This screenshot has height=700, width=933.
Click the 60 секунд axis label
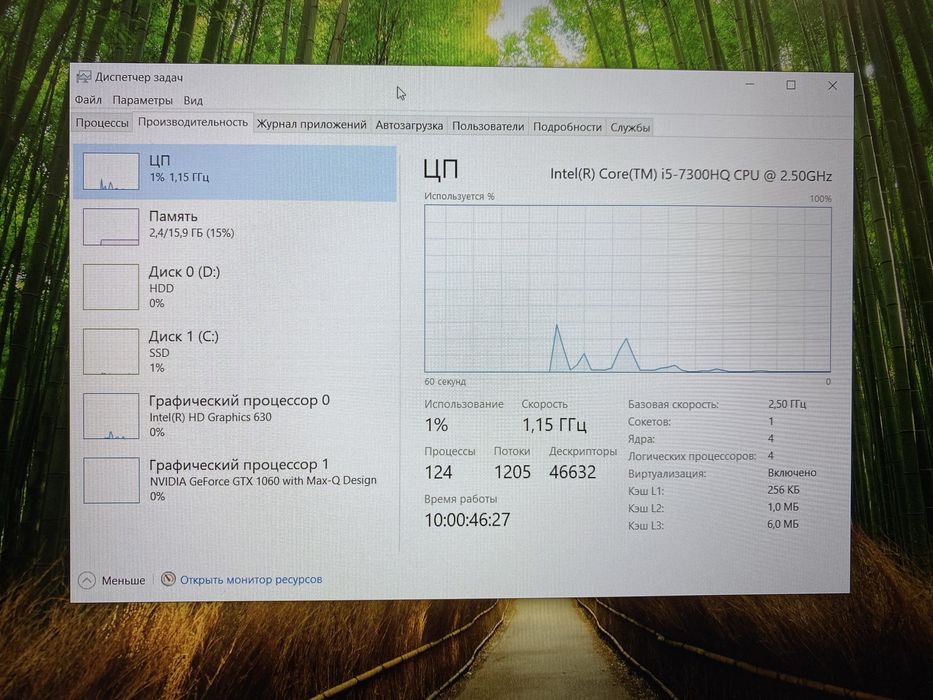pyautogui.click(x=445, y=382)
